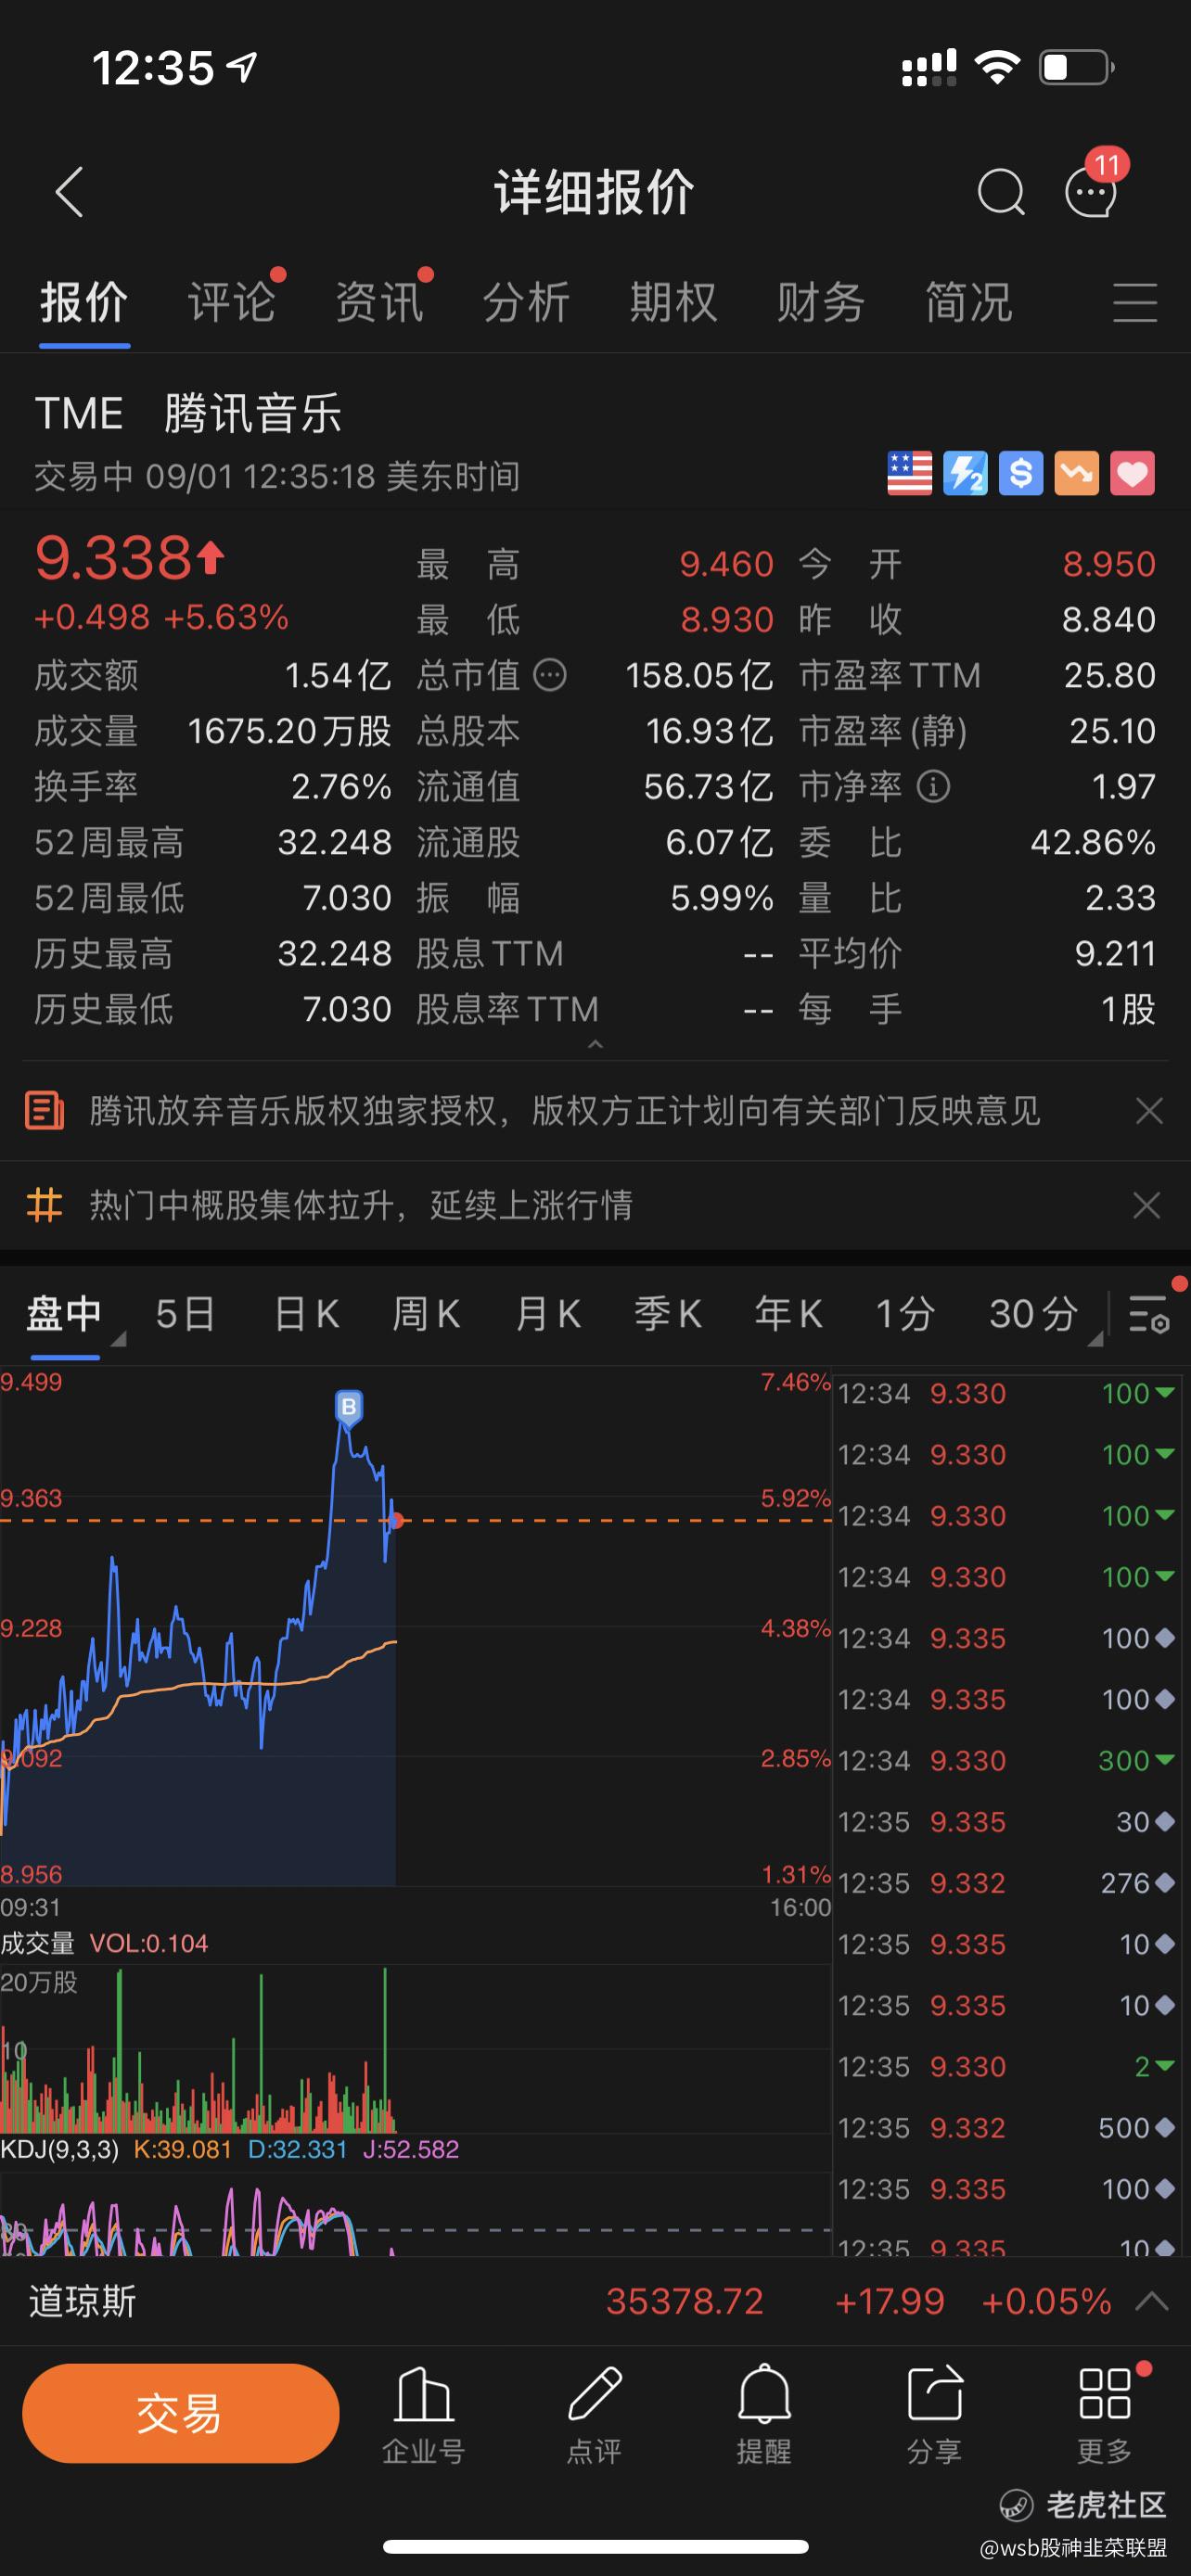Switch to the 简况 tab
Screen dimensions: 1191x2576
point(969,302)
